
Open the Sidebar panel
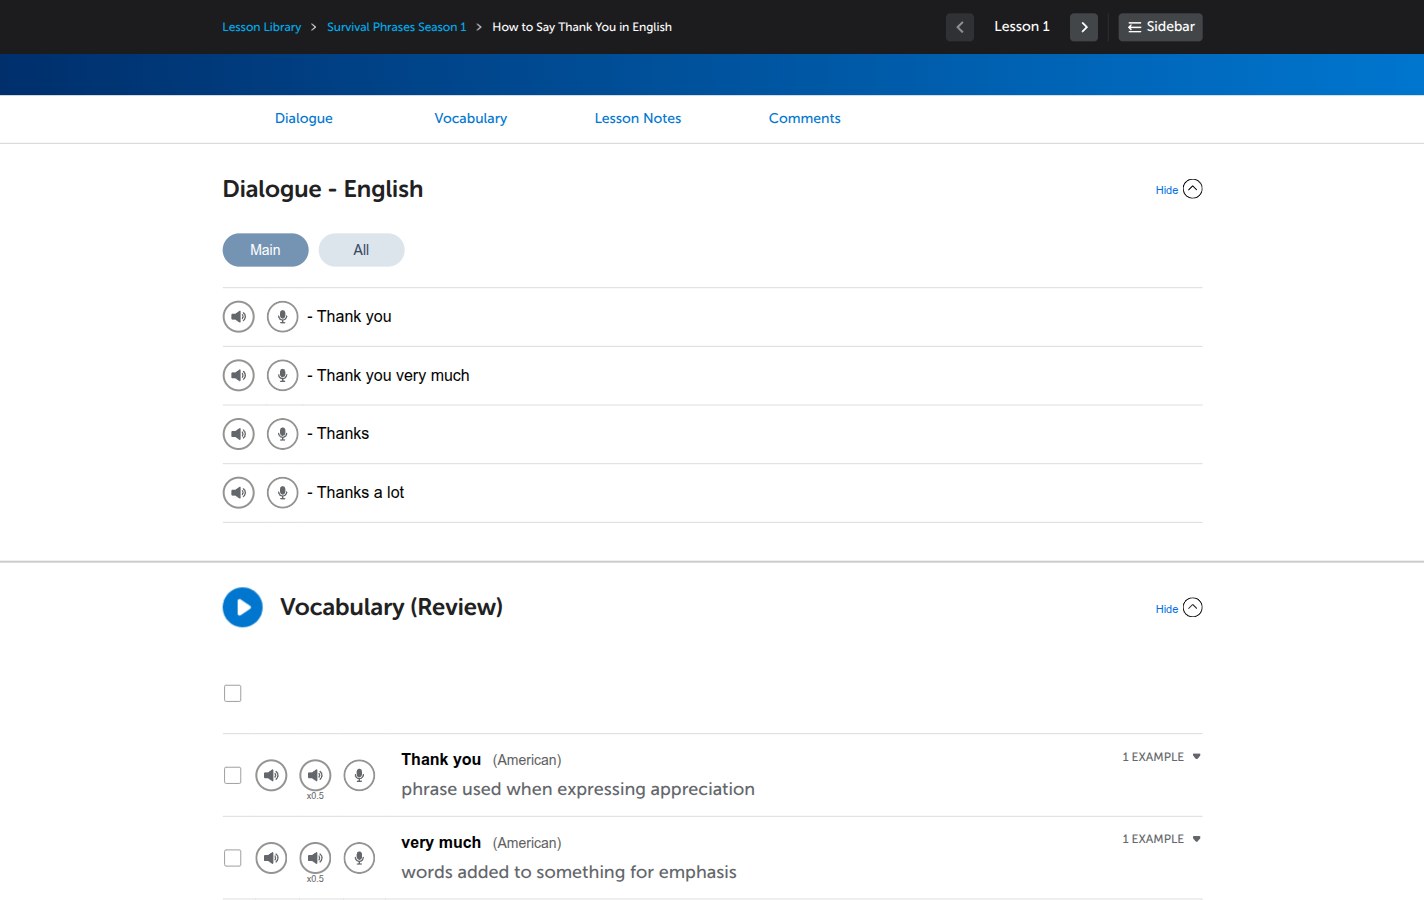(x=1160, y=27)
